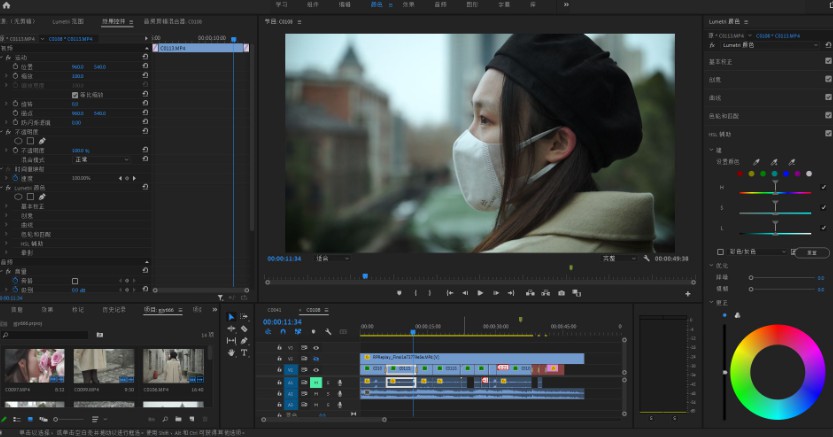Switch to Lumetri Scopes tab
The width and height of the screenshot is (833, 437).
(x=68, y=22)
